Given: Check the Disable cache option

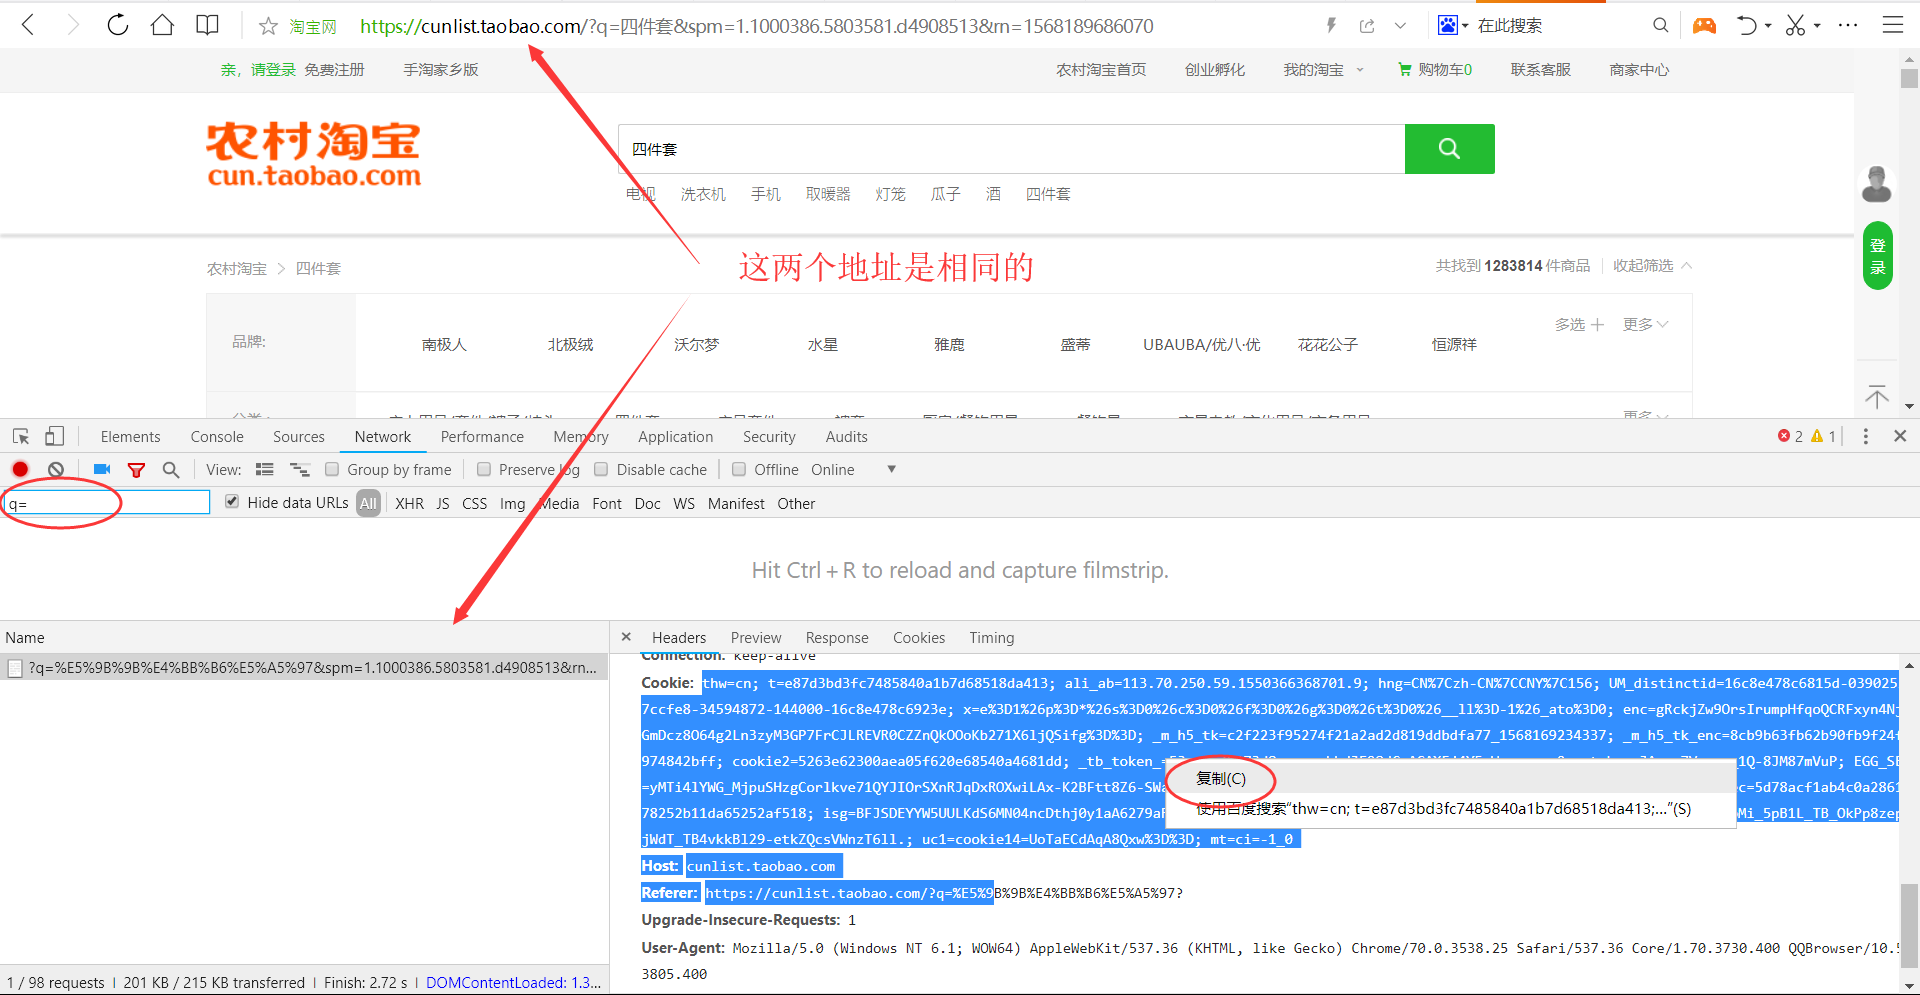Looking at the screenshot, I should [x=601, y=470].
